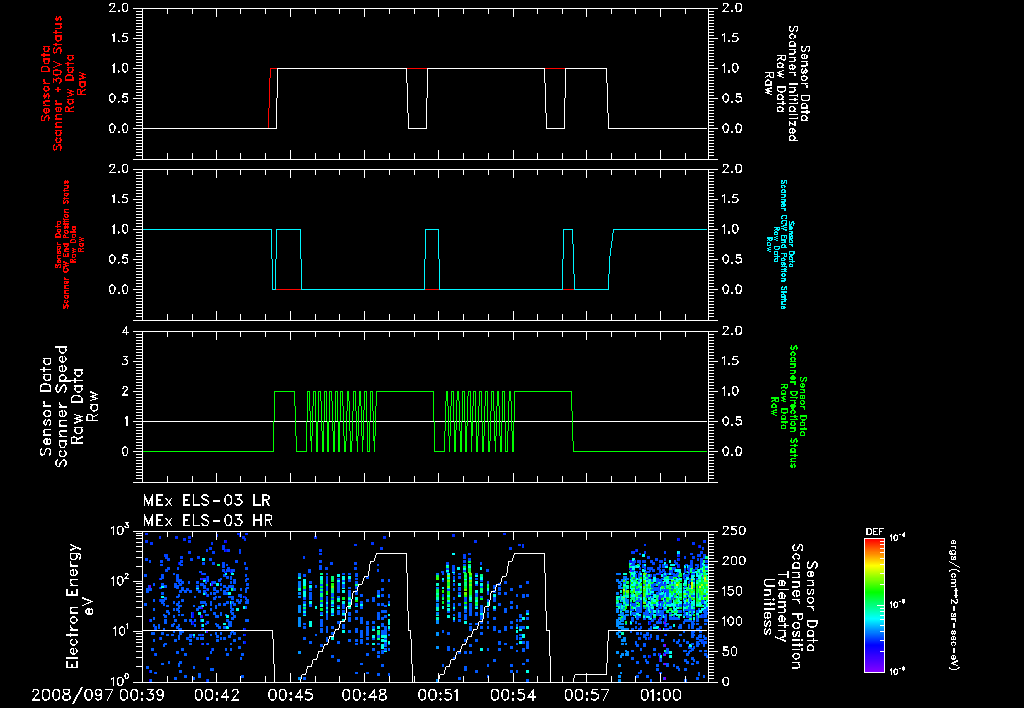Viewport: 1024px width, 708px height.
Task: Click the "4" tick on the Scanner Speed axis
Action: click(125, 331)
